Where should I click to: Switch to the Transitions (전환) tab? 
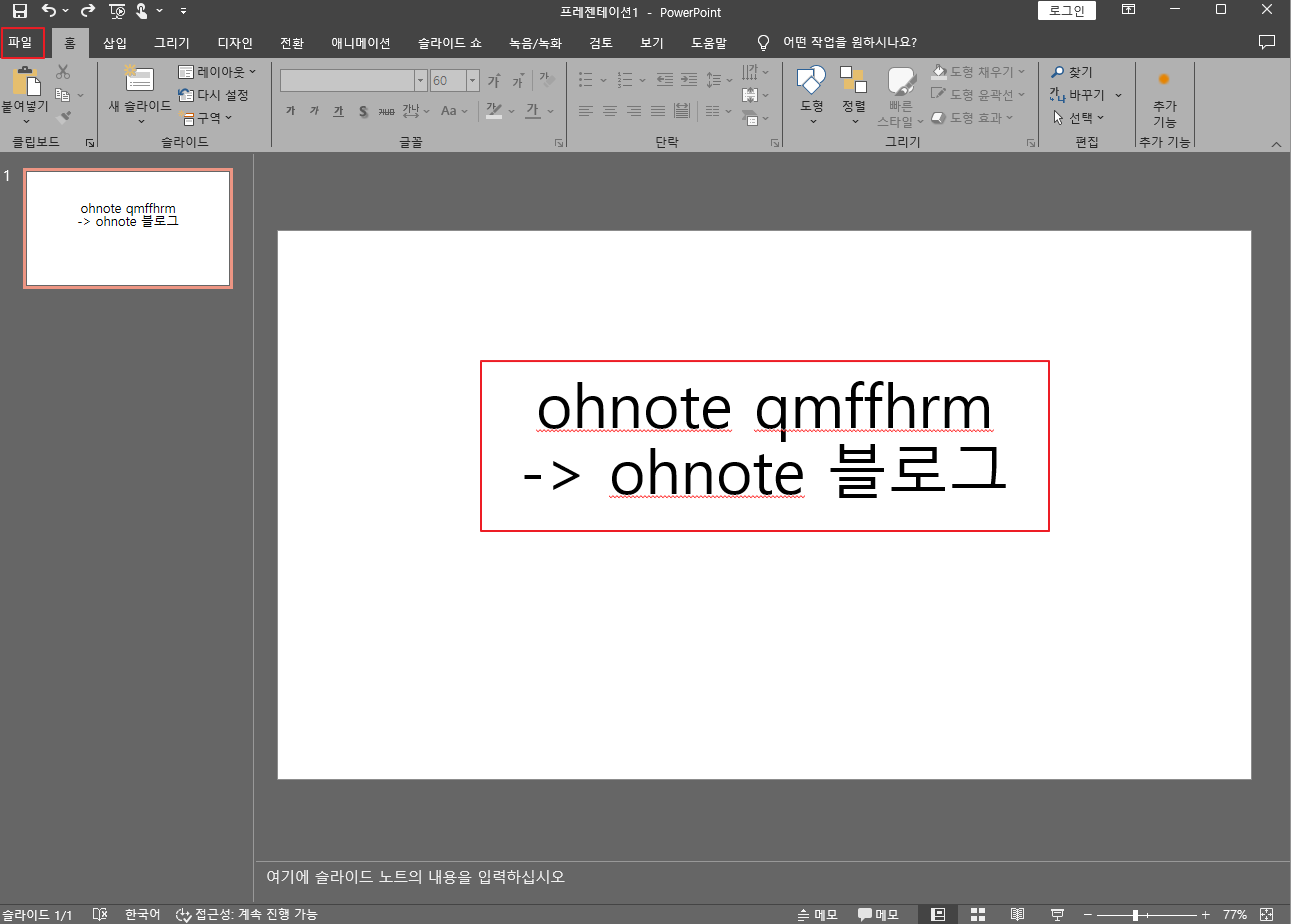point(292,42)
